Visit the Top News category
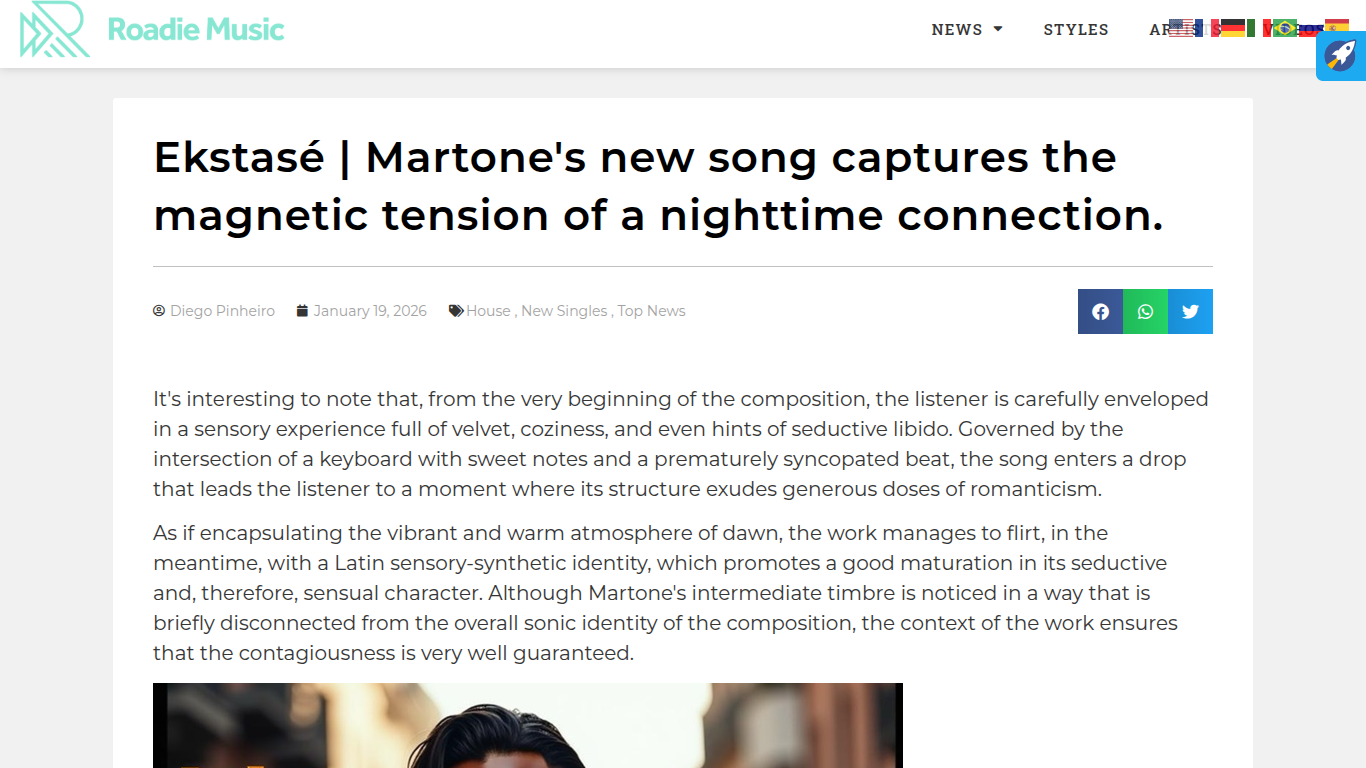 coord(651,311)
